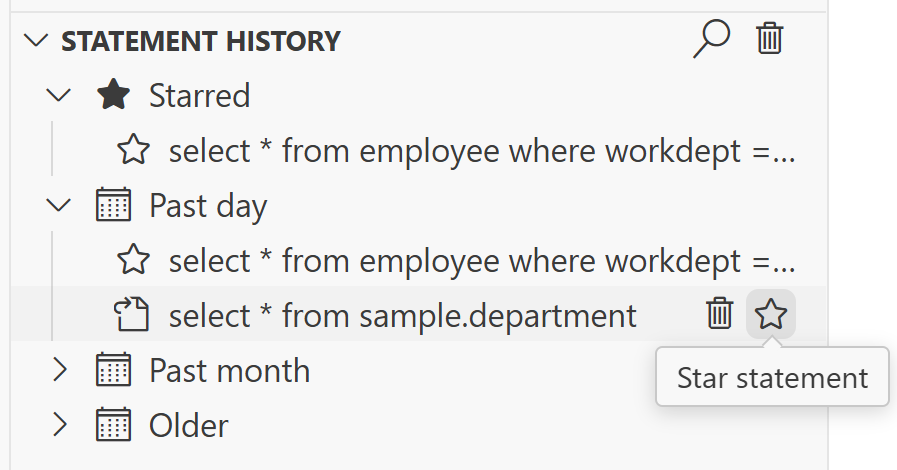Viewport: 897px width, 470px height.
Task: Expand the Past month group
Action: click(x=60, y=371)
